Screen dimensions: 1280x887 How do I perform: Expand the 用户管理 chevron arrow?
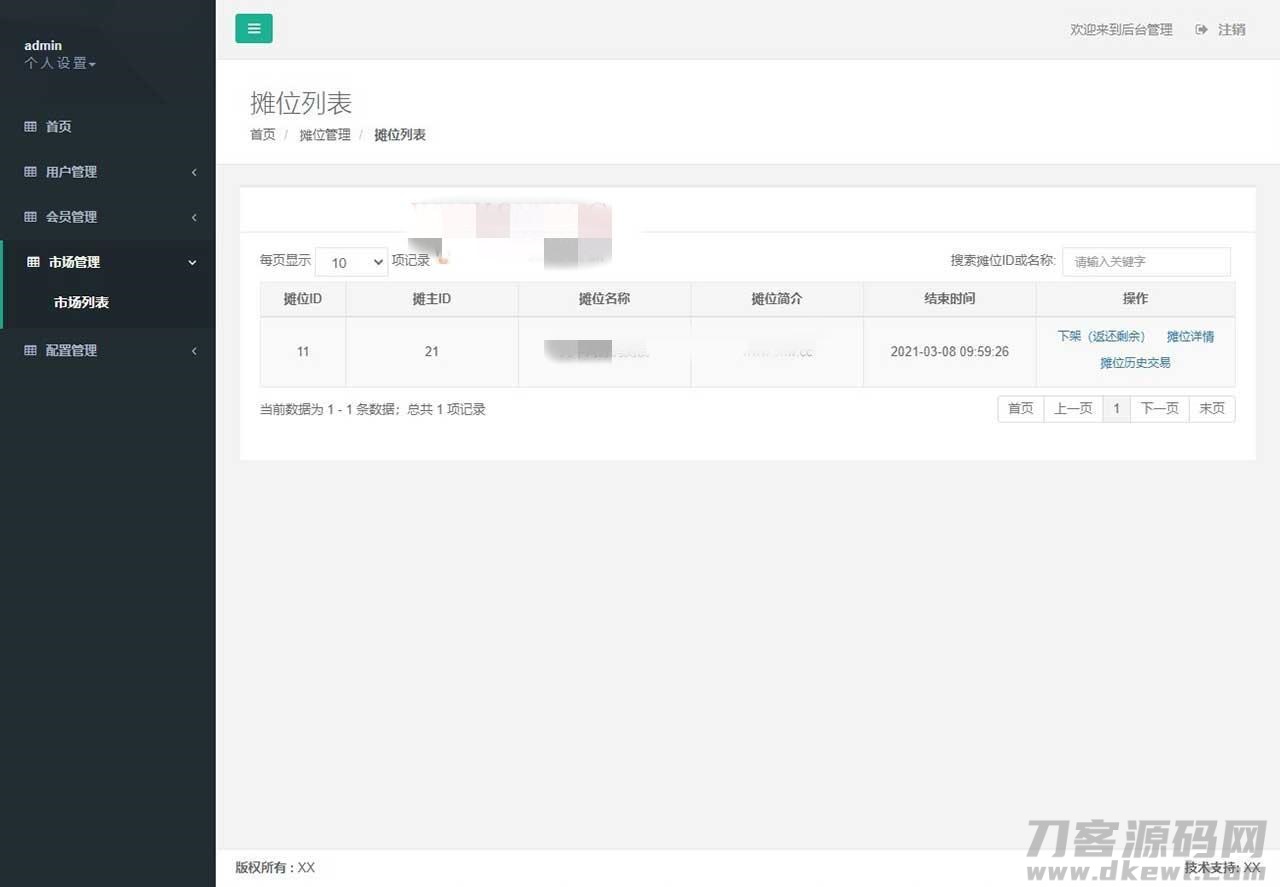tap(194, 172)
